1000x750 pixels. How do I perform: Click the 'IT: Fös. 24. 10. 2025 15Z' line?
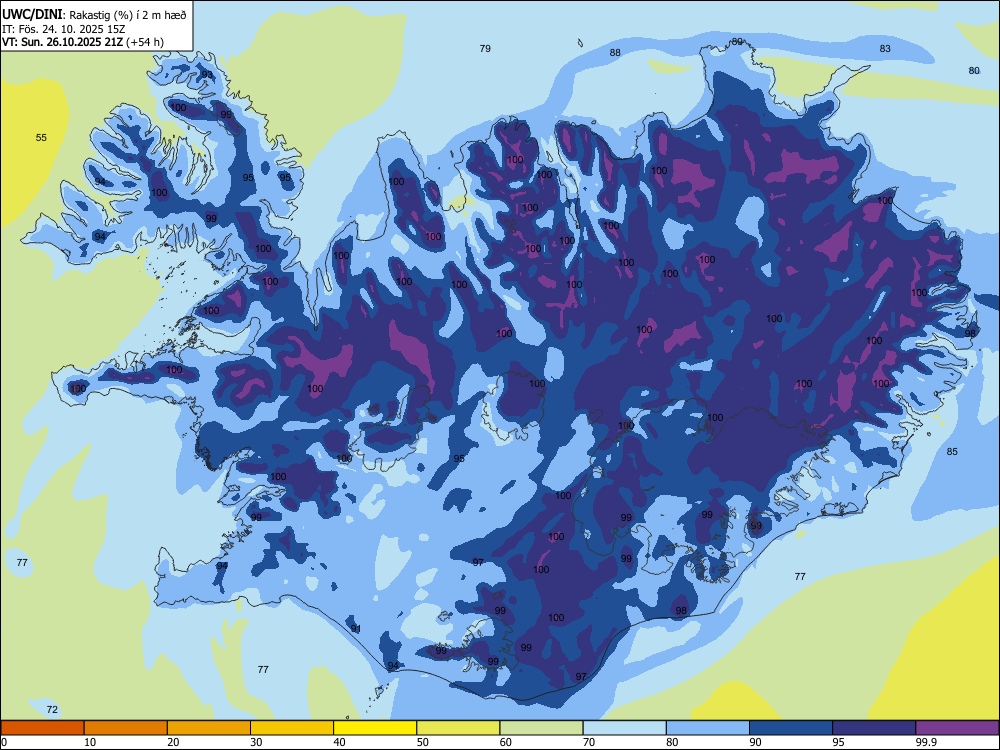(64, 29)
